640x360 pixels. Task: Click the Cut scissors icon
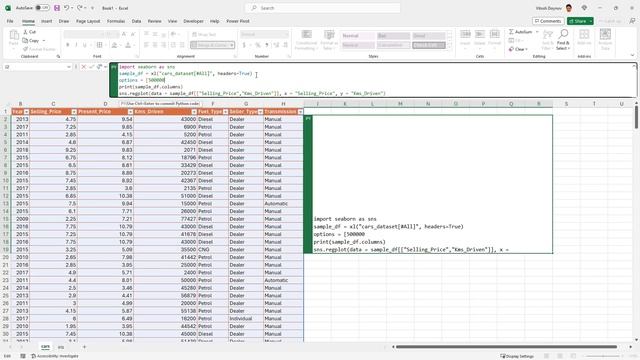(26, 32)
